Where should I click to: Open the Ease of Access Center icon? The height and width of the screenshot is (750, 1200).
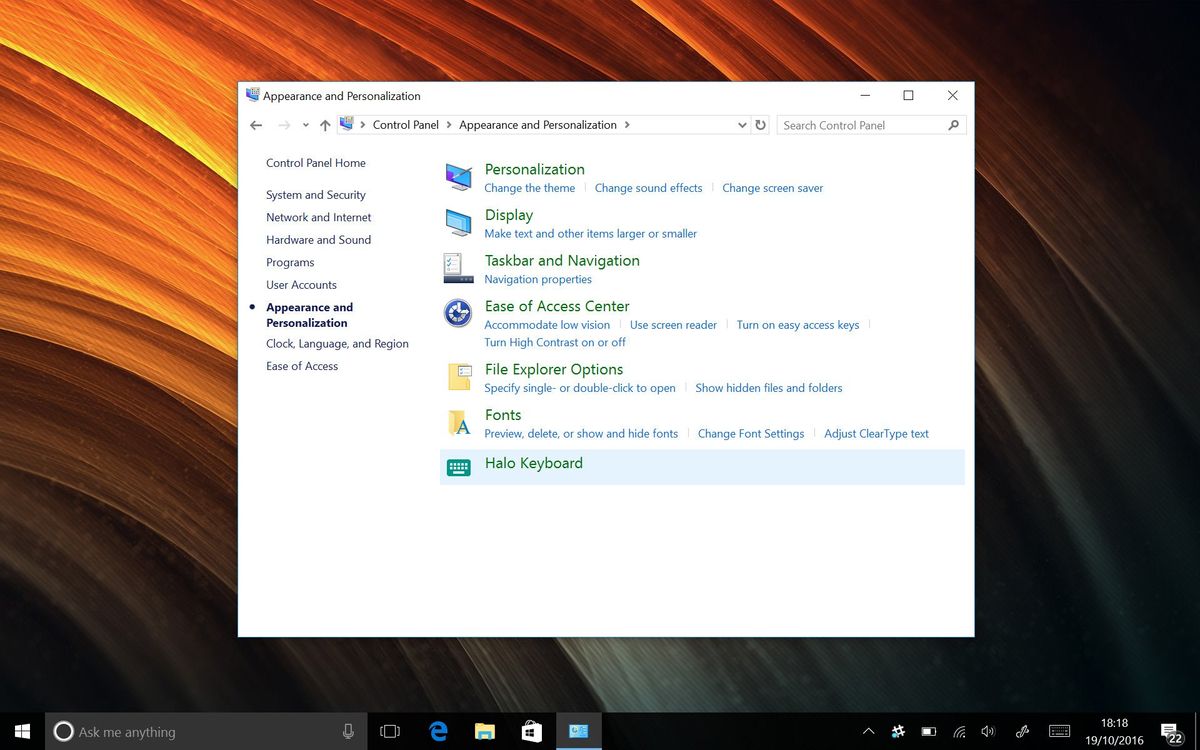458,313
